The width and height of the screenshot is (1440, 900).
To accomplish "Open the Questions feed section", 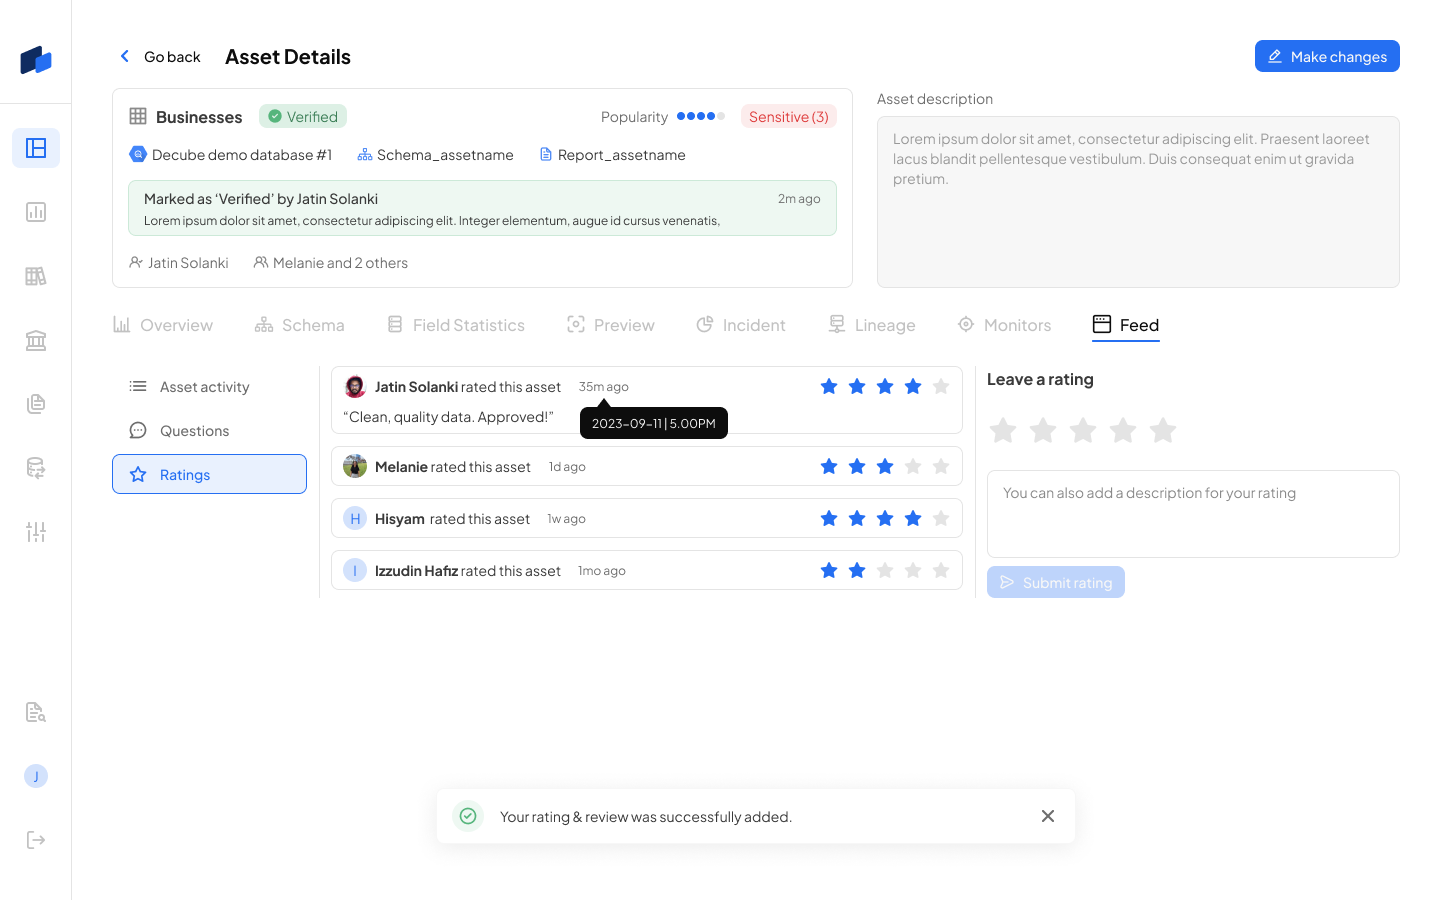I will [x=194, y=431].
